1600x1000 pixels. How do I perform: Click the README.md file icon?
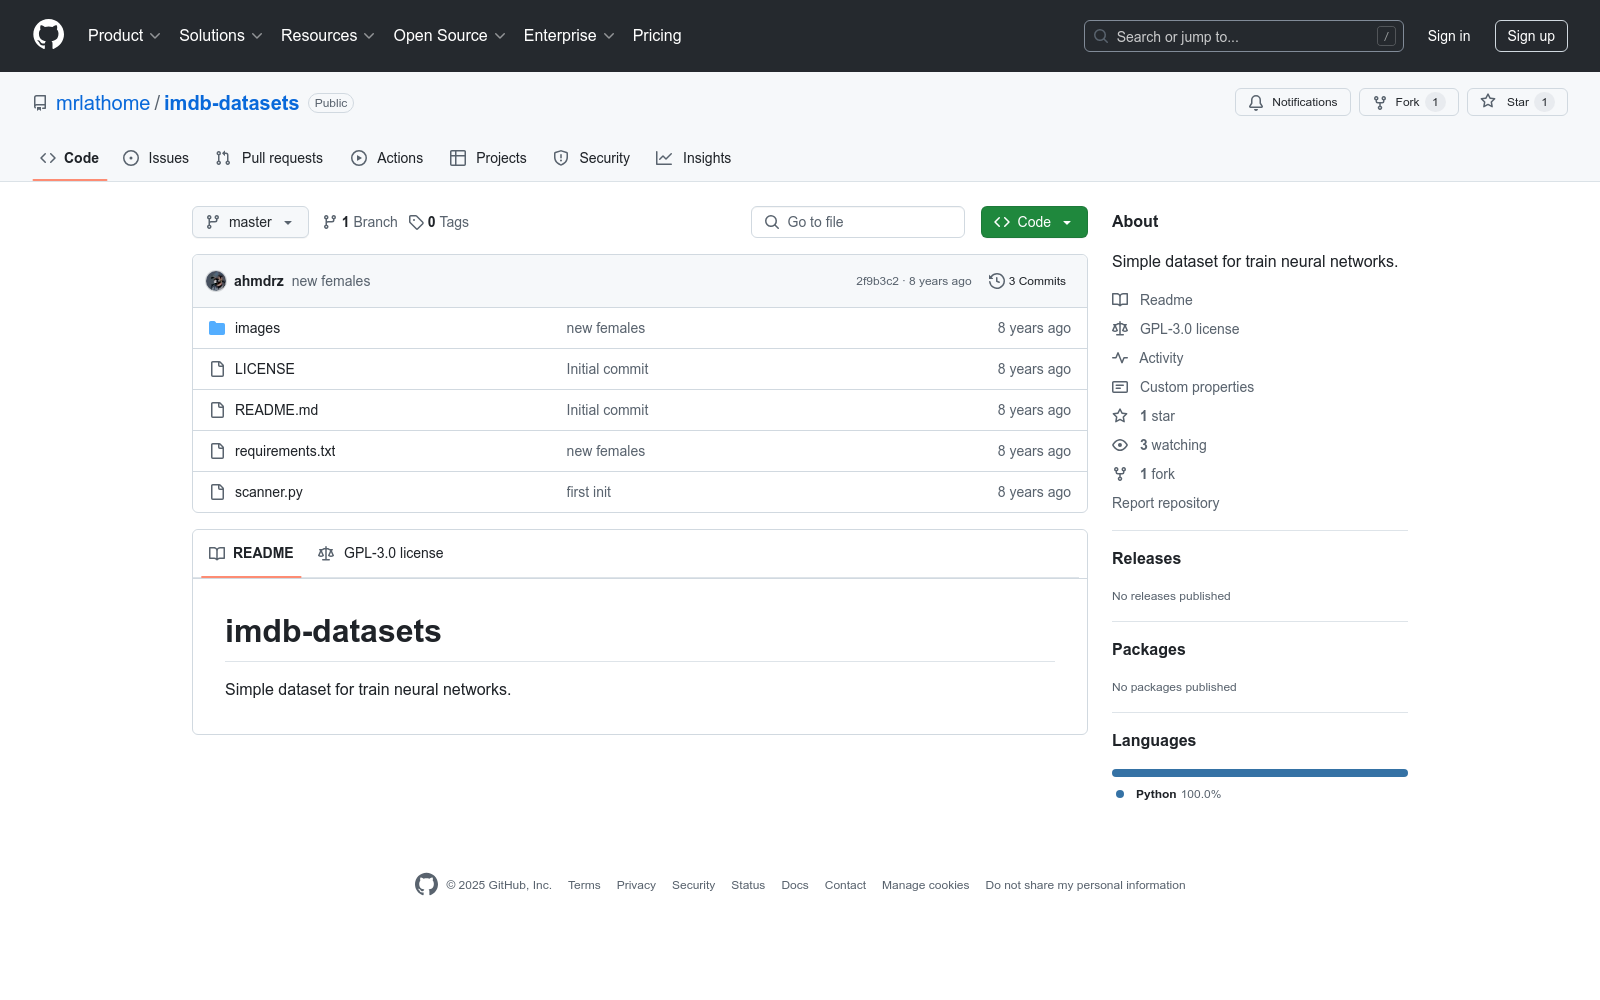tap(217, 410)
